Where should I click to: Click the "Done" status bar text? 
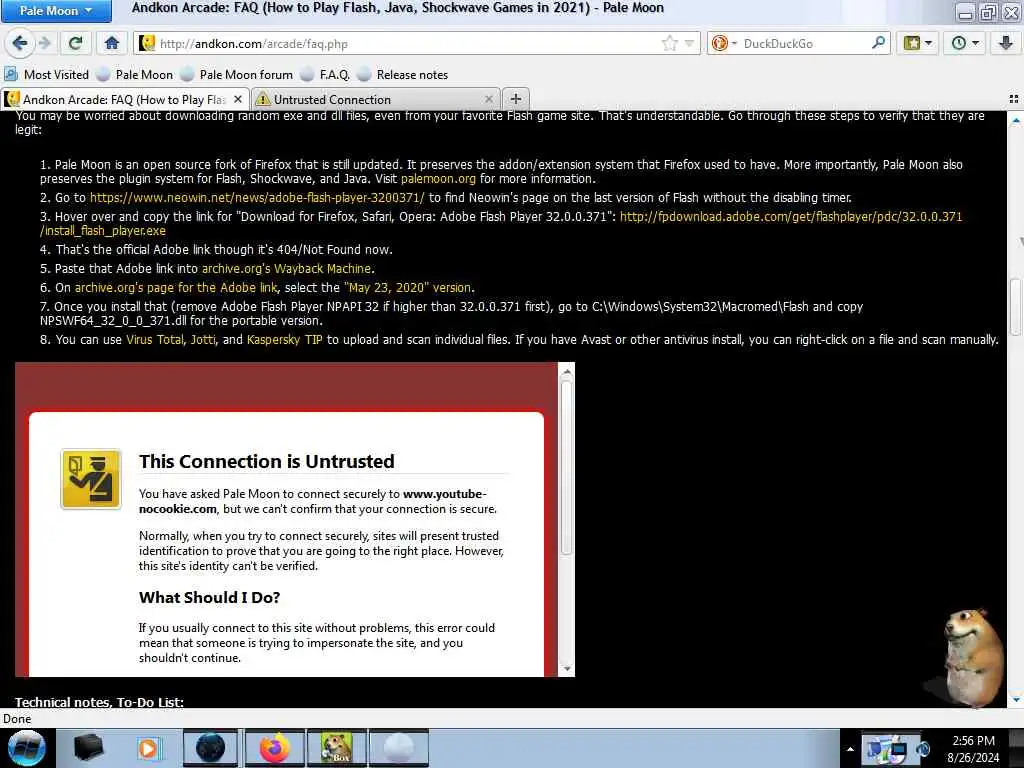pos(18,719)
